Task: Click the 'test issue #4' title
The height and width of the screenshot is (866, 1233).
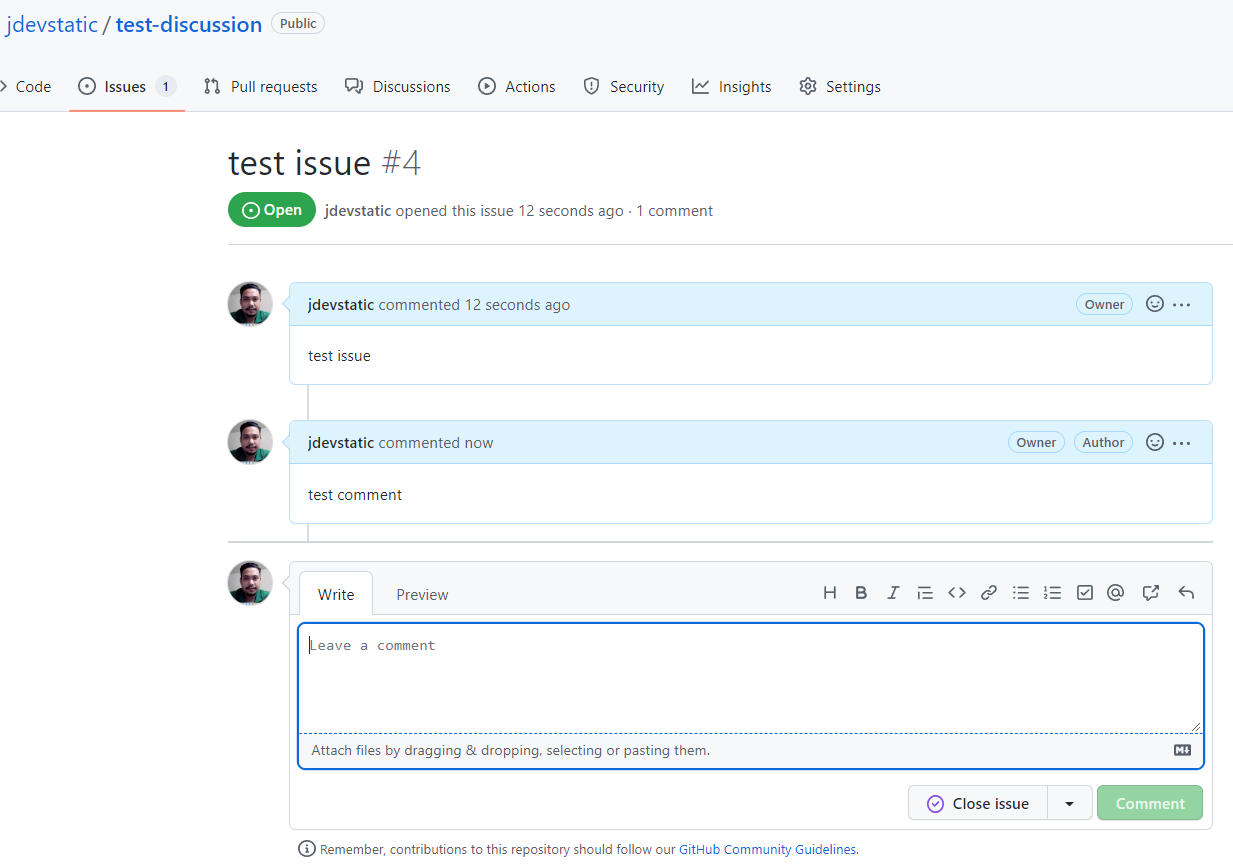Action: pos(324,163)
